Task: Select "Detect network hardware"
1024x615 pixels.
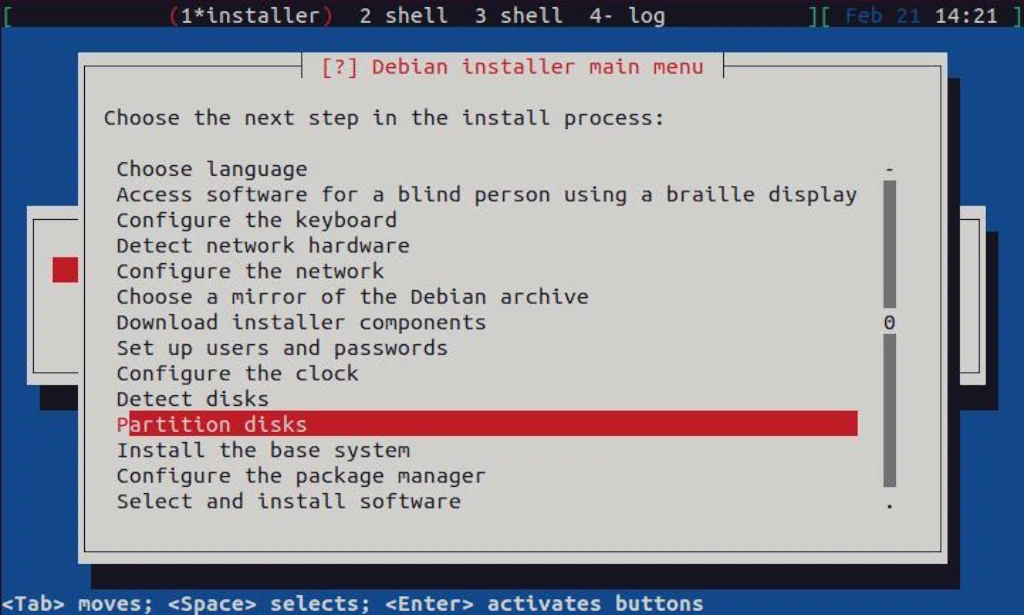Action: pos(262,245)
